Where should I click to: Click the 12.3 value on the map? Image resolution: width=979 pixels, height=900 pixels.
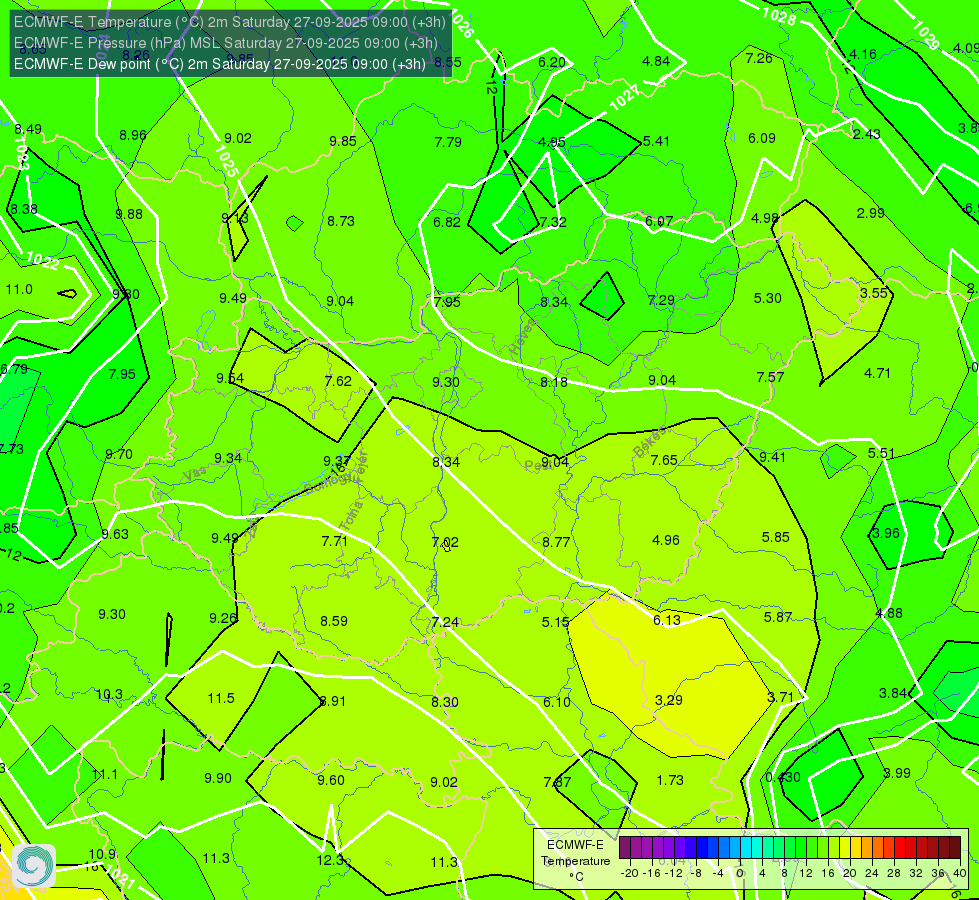pos(330,860)
